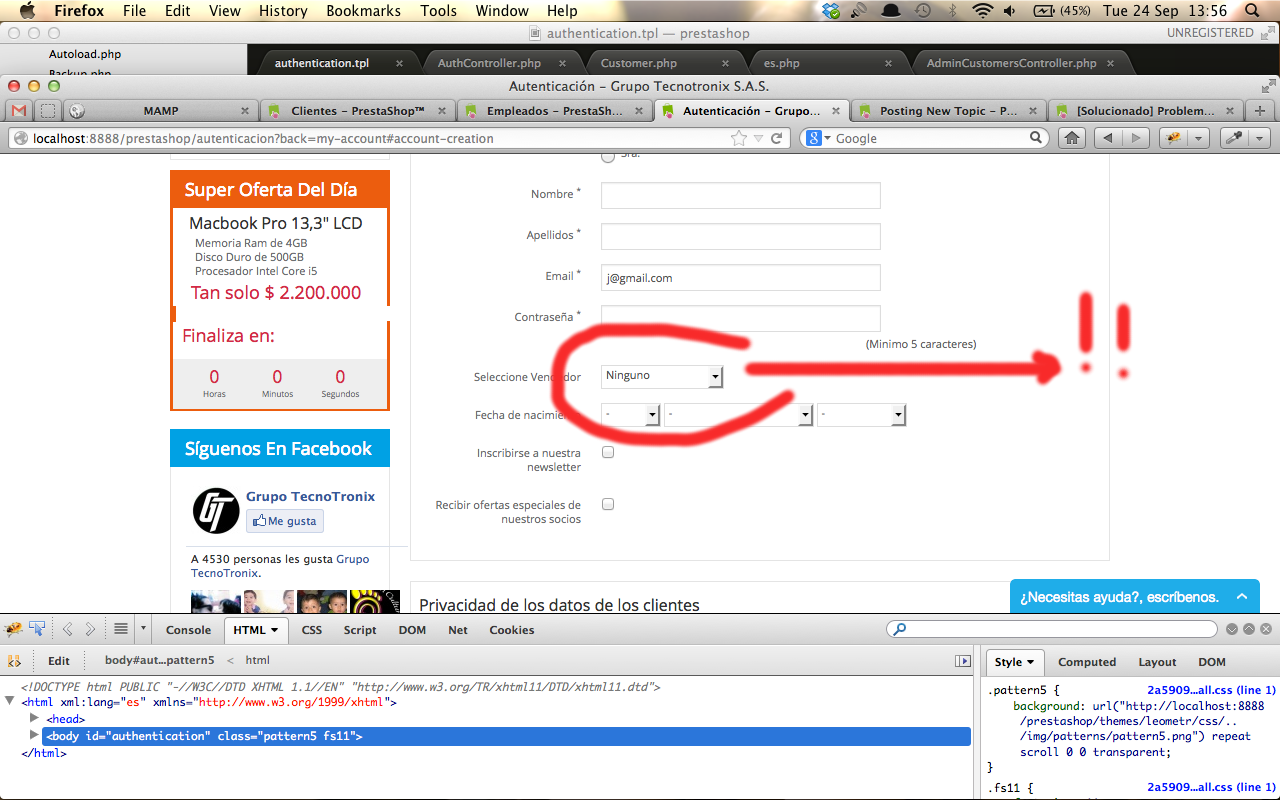Viewport: 1280px width, 800px height.
Task: Open the Firebug command line list icon
Action: coord(121,629)
